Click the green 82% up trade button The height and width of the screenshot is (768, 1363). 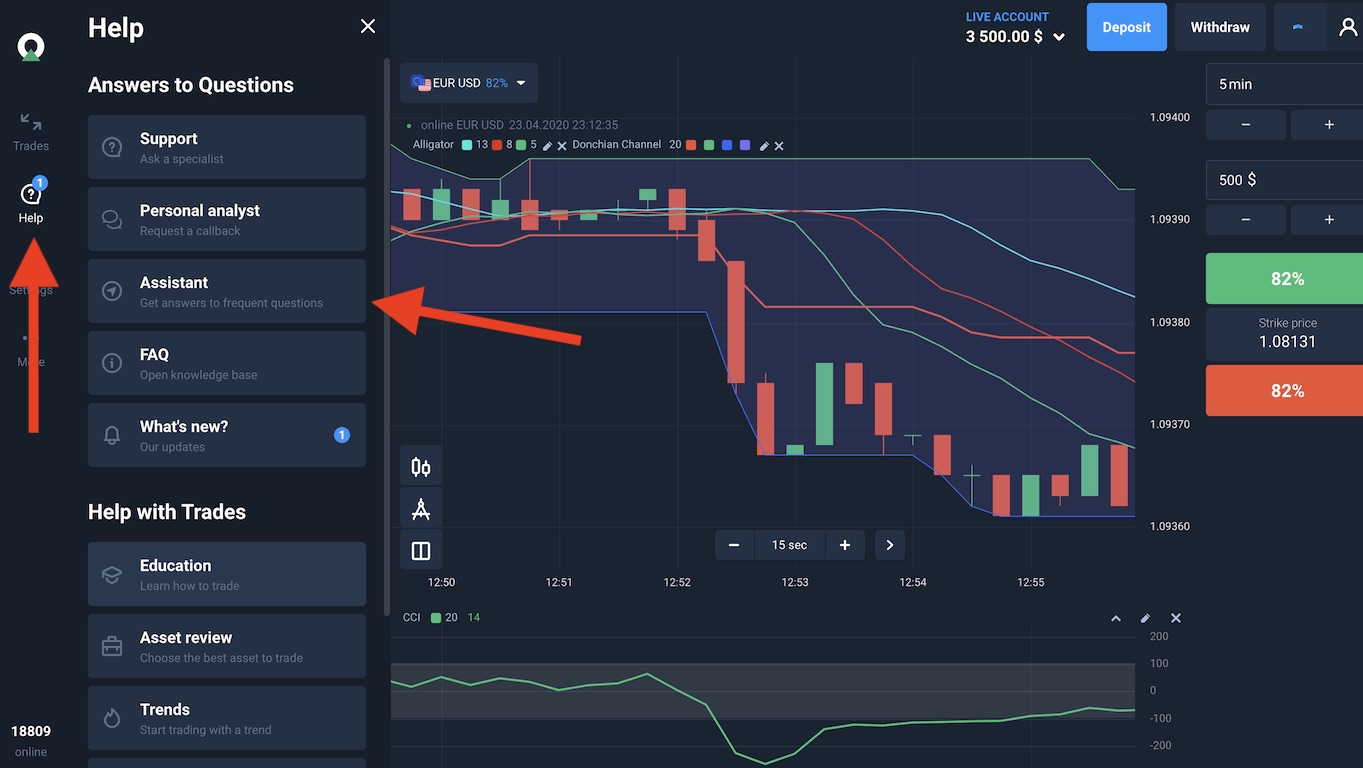pyautogui.click(x=1286, y=279)
